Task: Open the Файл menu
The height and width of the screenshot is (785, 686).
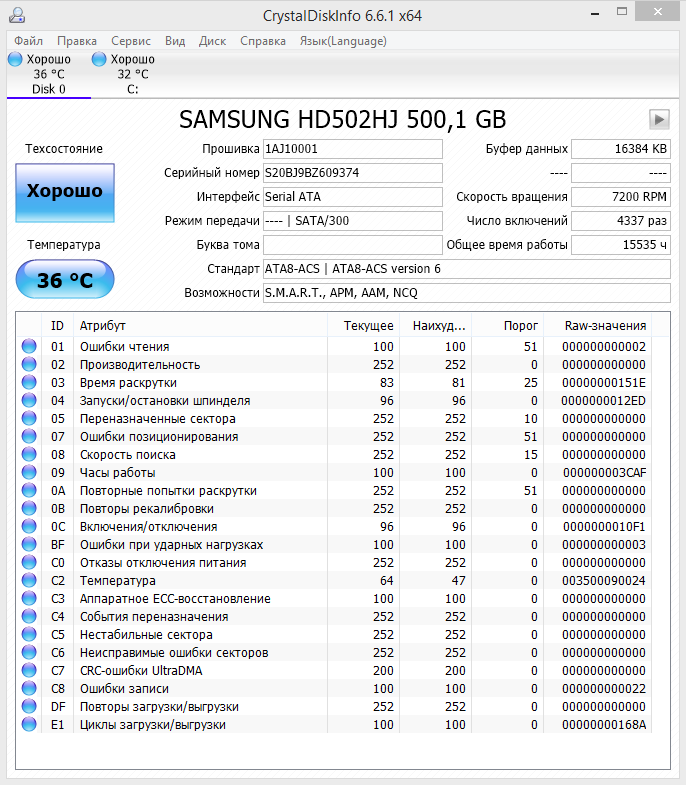Action: tap(29, 41)
